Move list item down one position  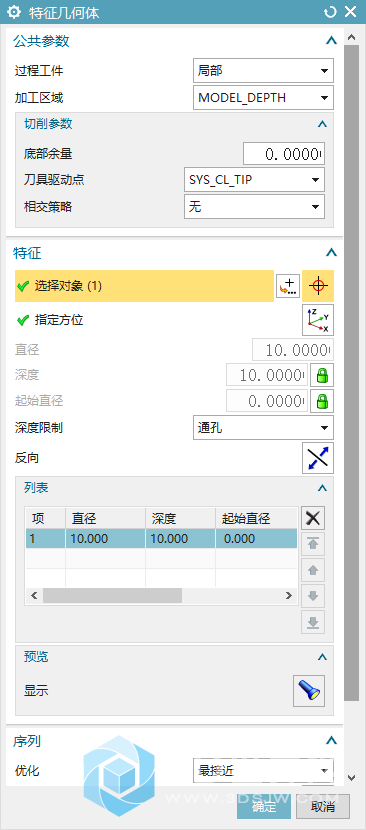pyautogui.click(x=313, y=596)
